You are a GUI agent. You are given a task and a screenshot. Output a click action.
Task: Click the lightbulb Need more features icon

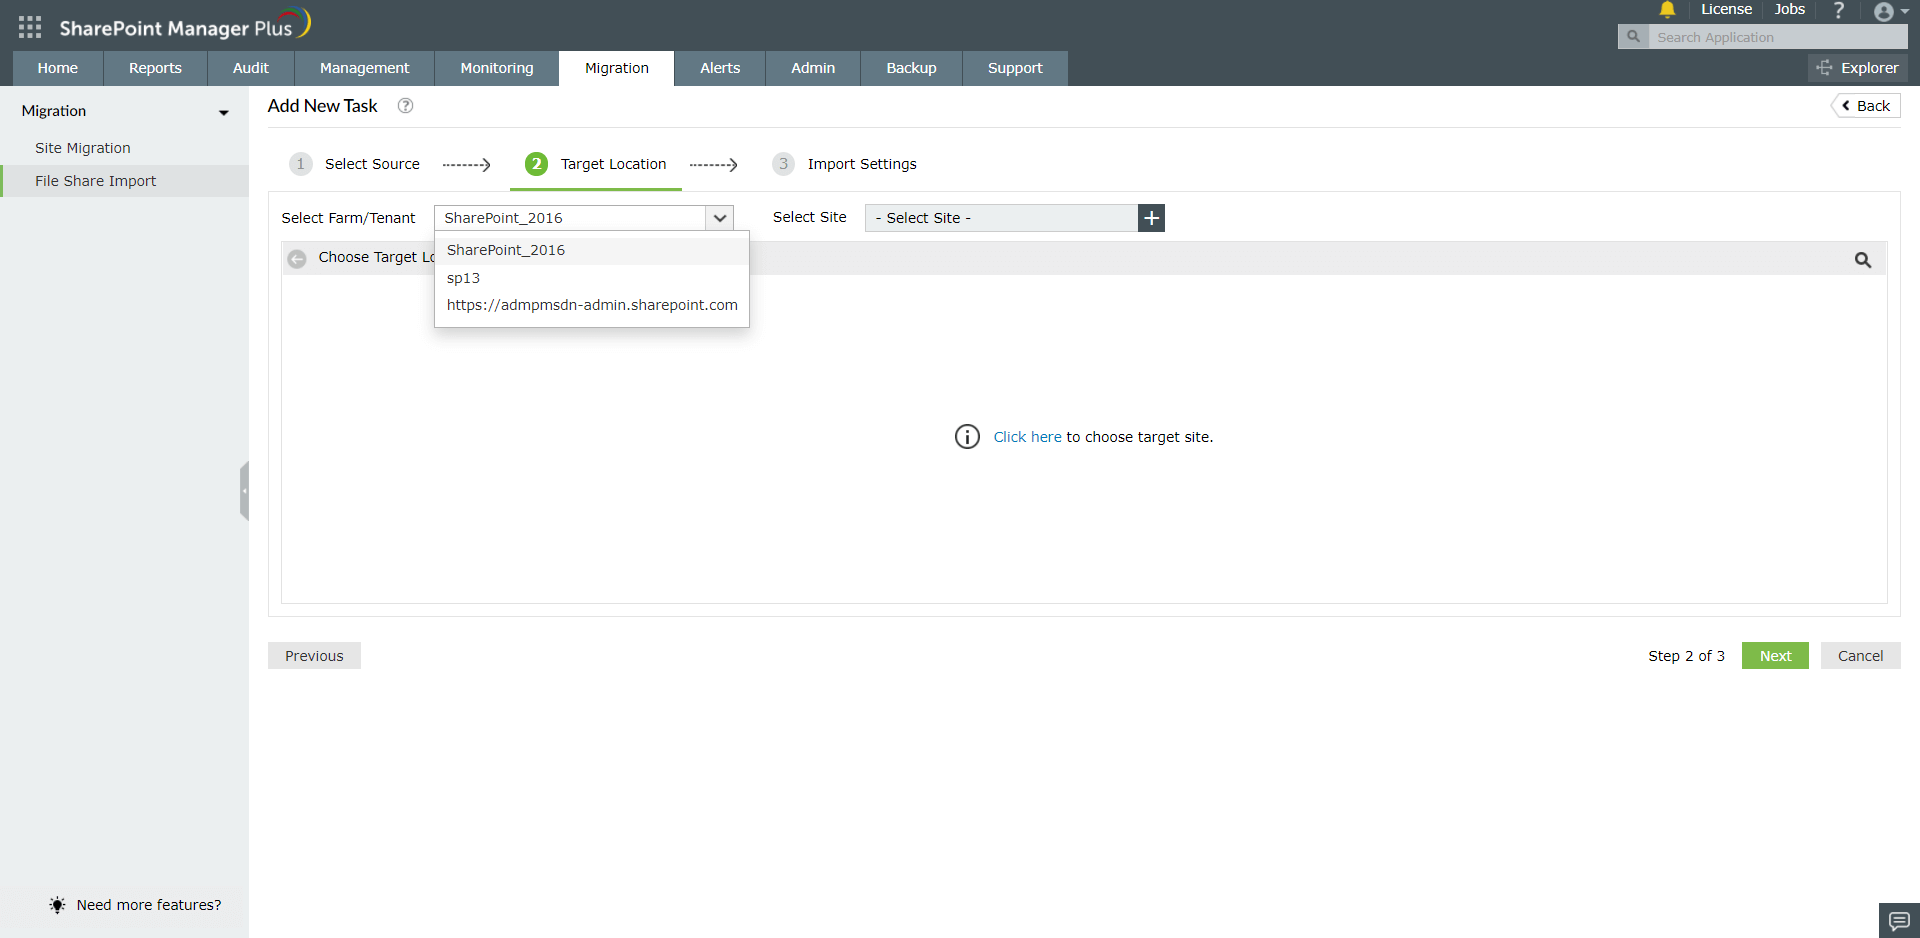[x=57, y=905]
